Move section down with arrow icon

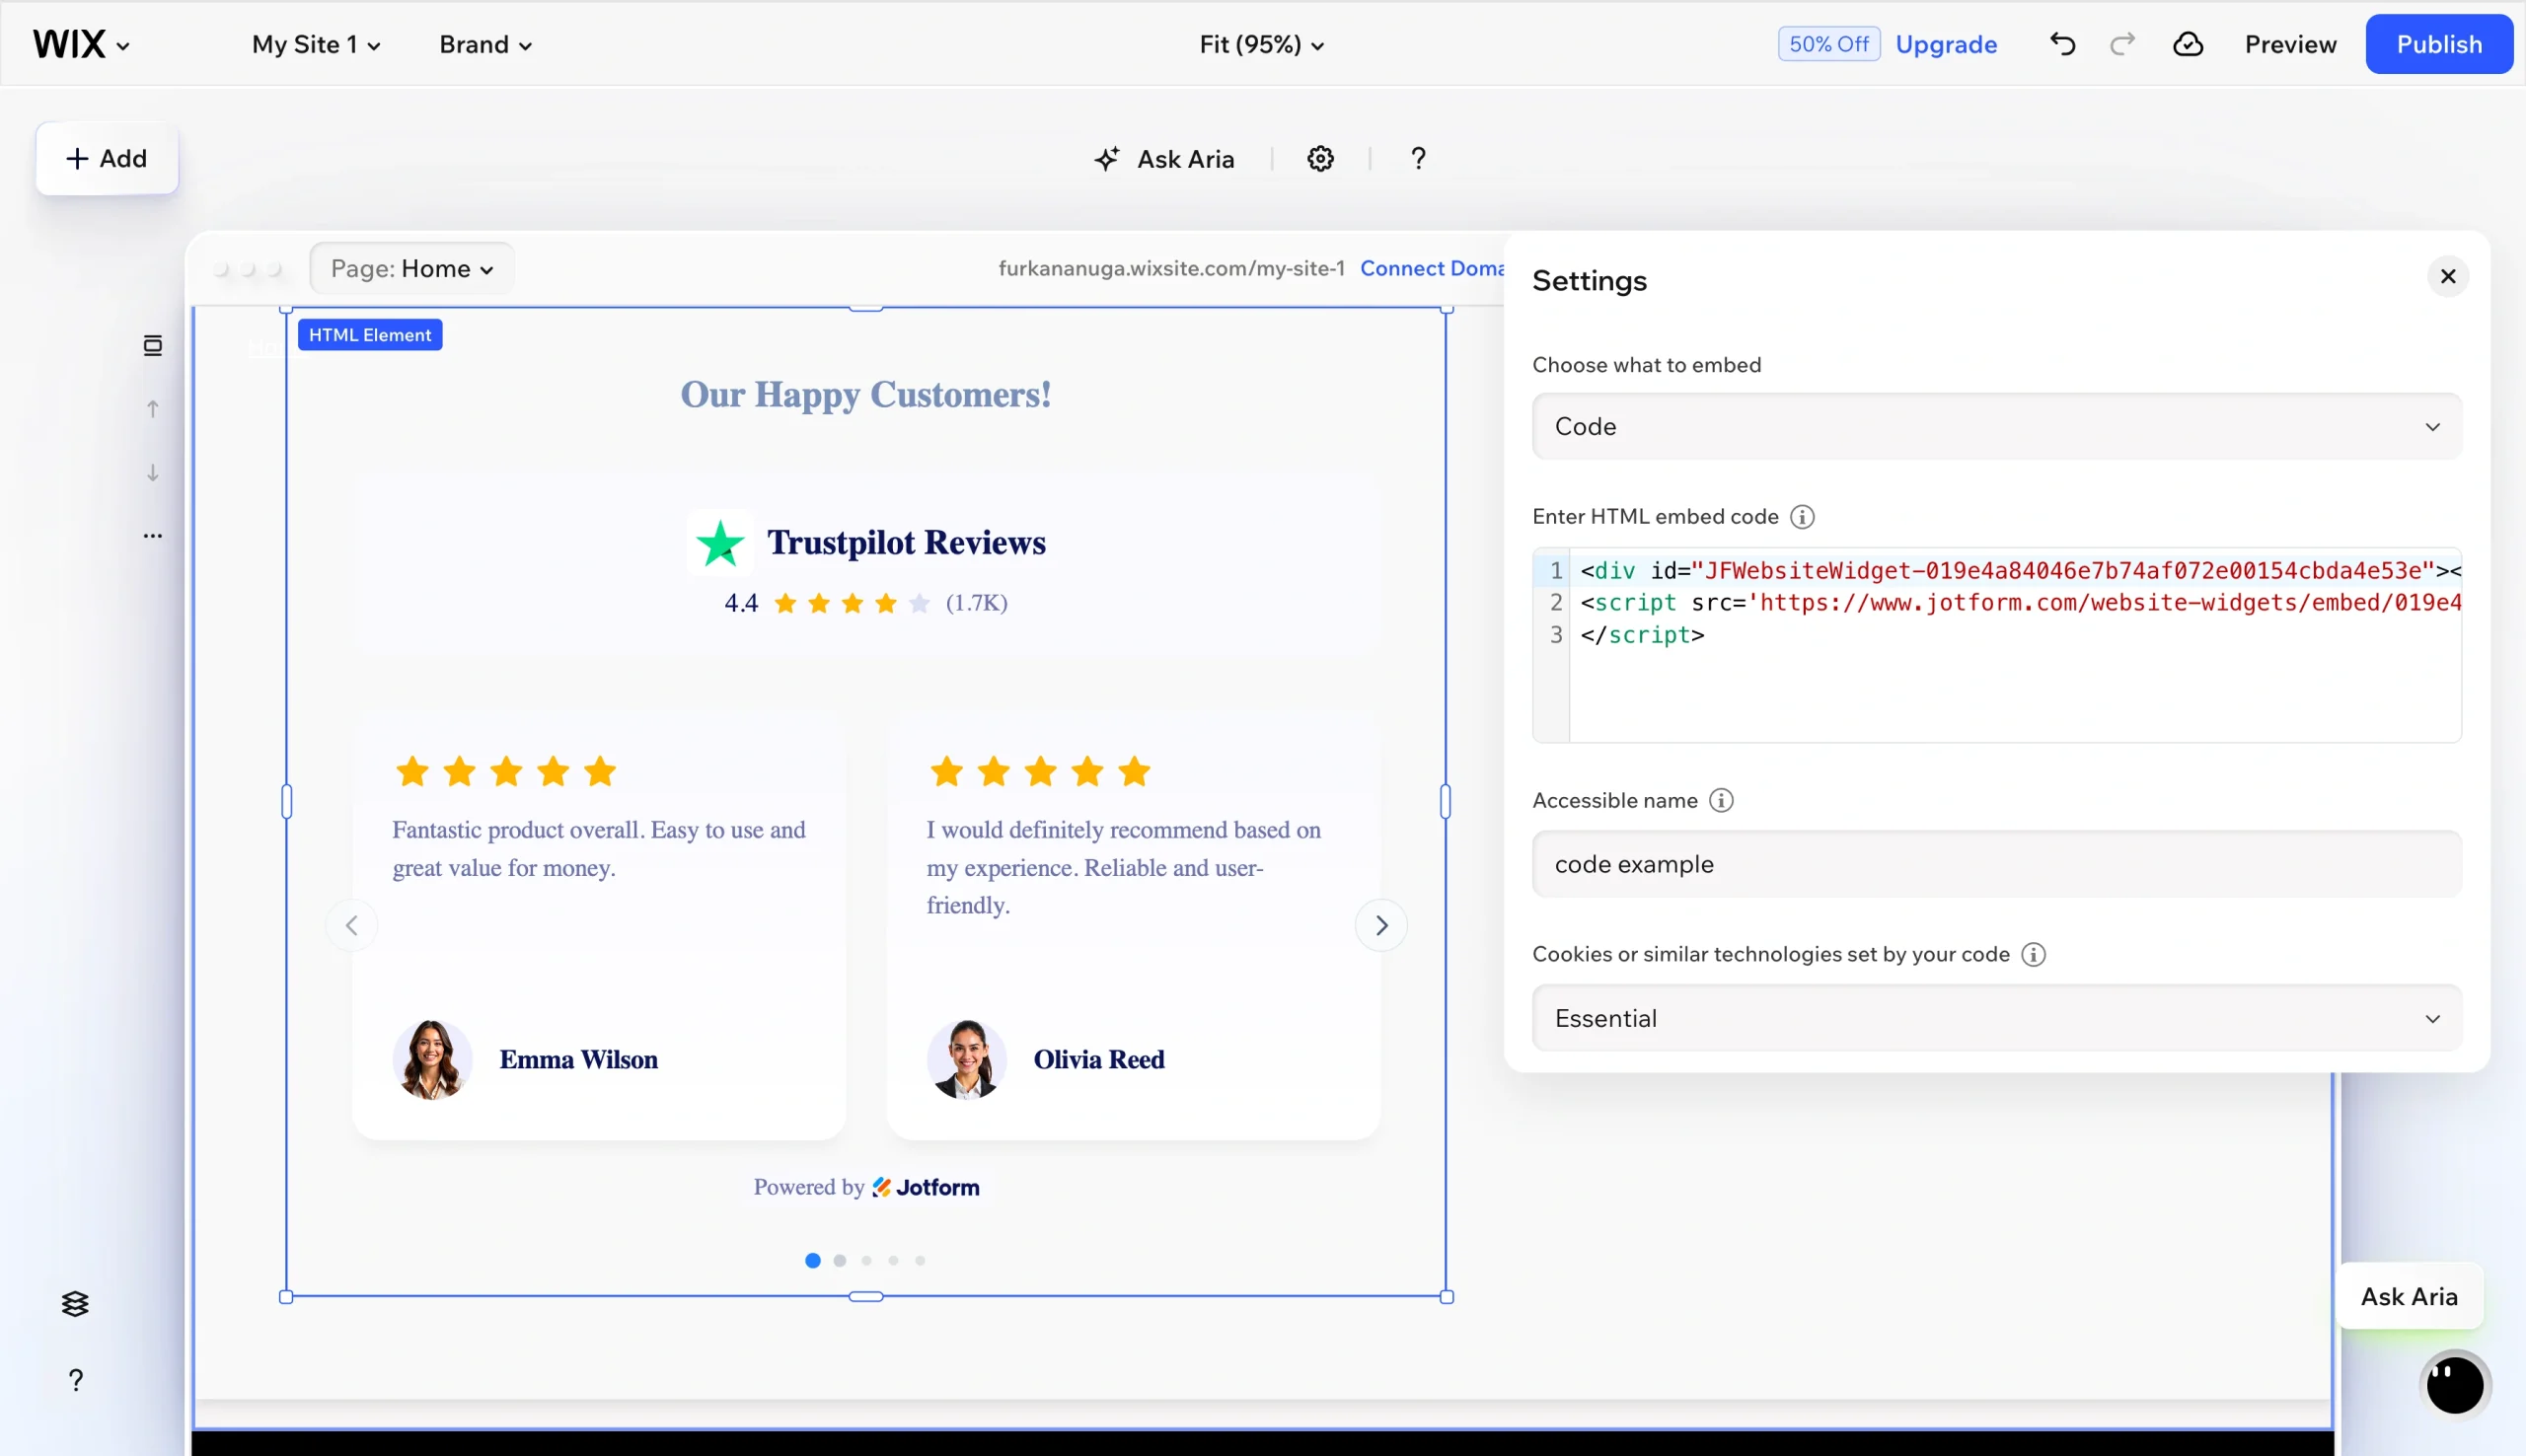tap(152, 472)
